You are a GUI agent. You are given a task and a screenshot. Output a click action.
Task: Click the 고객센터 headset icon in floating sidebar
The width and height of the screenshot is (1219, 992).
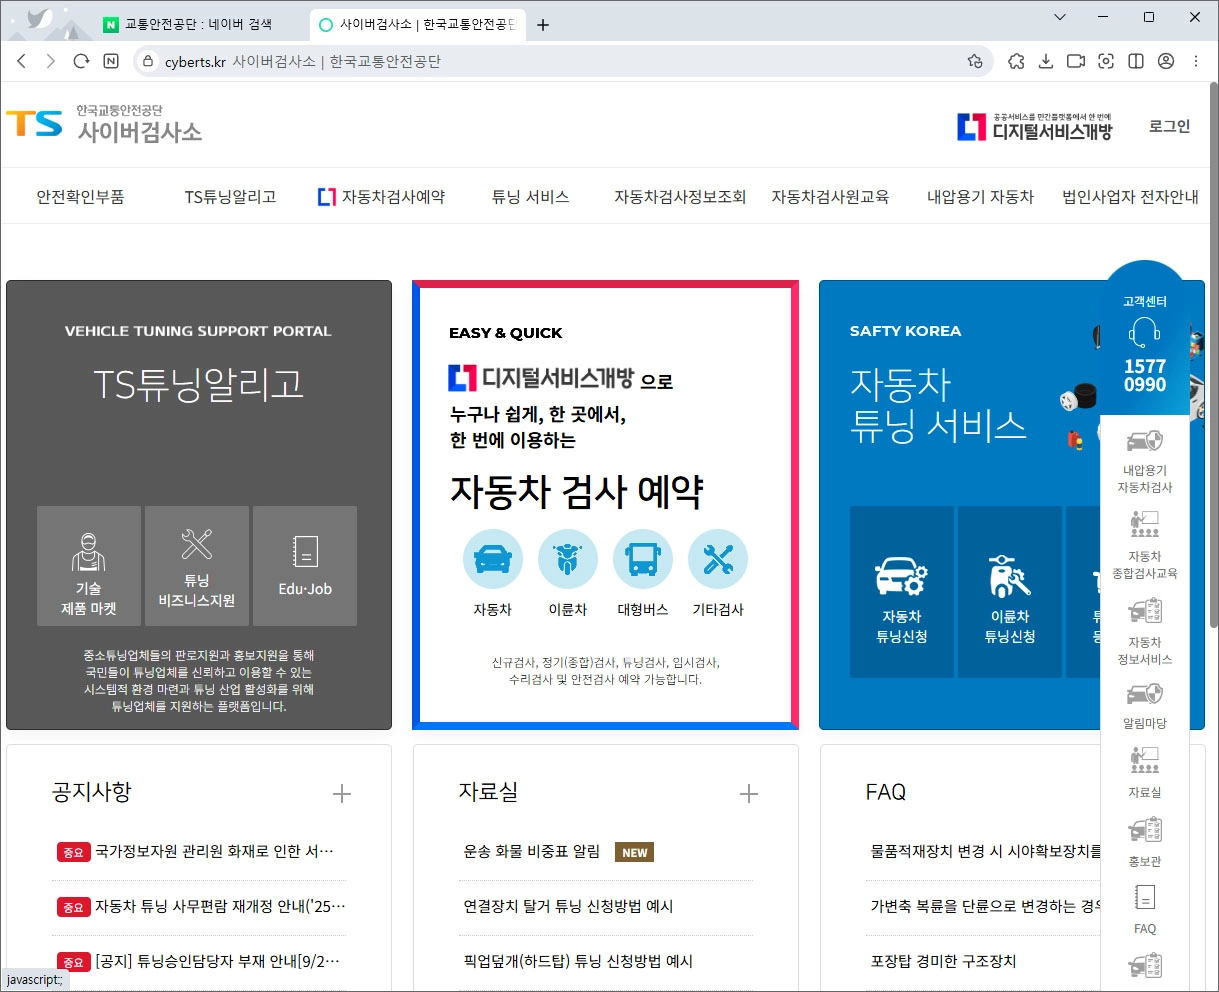click(1144, 333)
